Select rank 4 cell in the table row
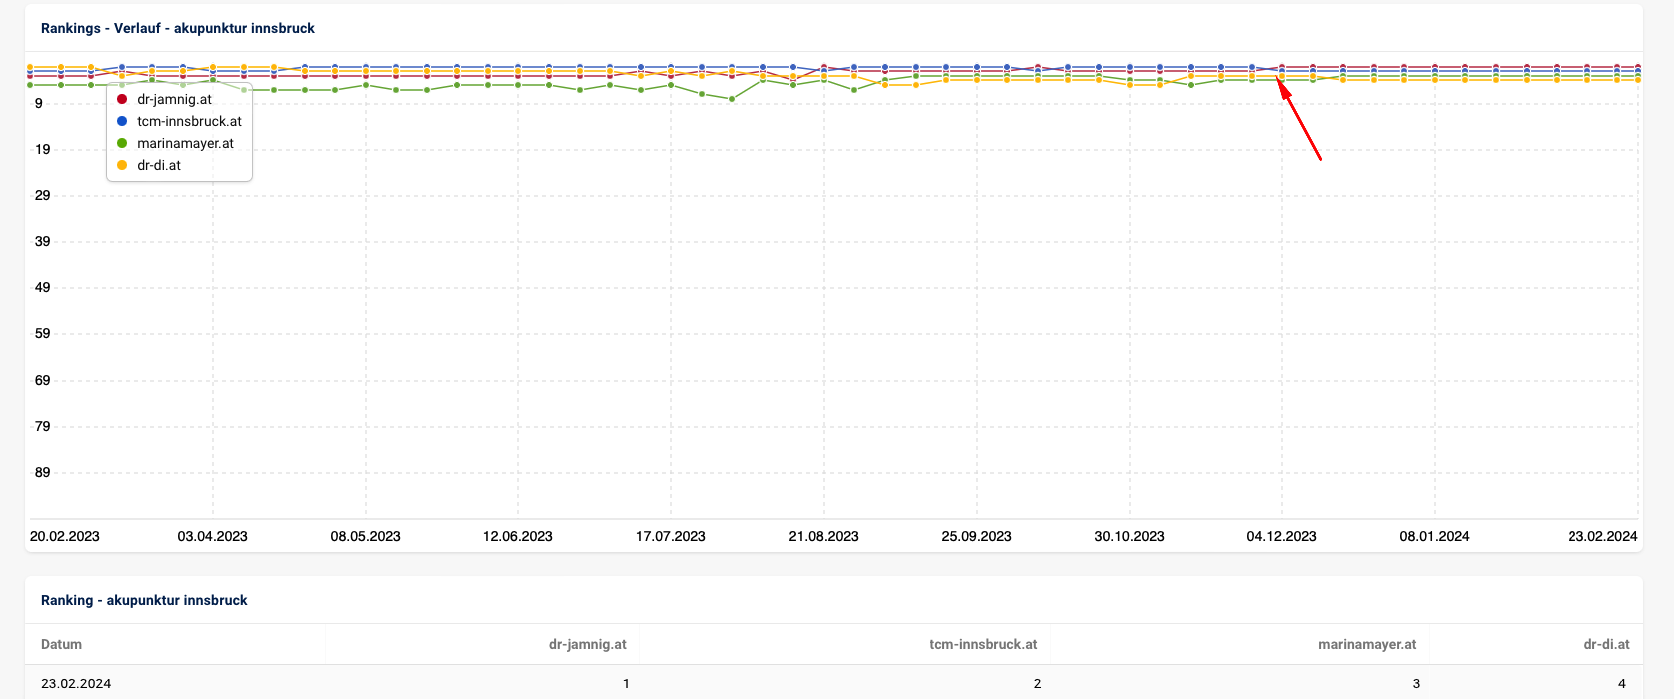The width and height of the screenshot is (1674, 699). (1622, 685)
